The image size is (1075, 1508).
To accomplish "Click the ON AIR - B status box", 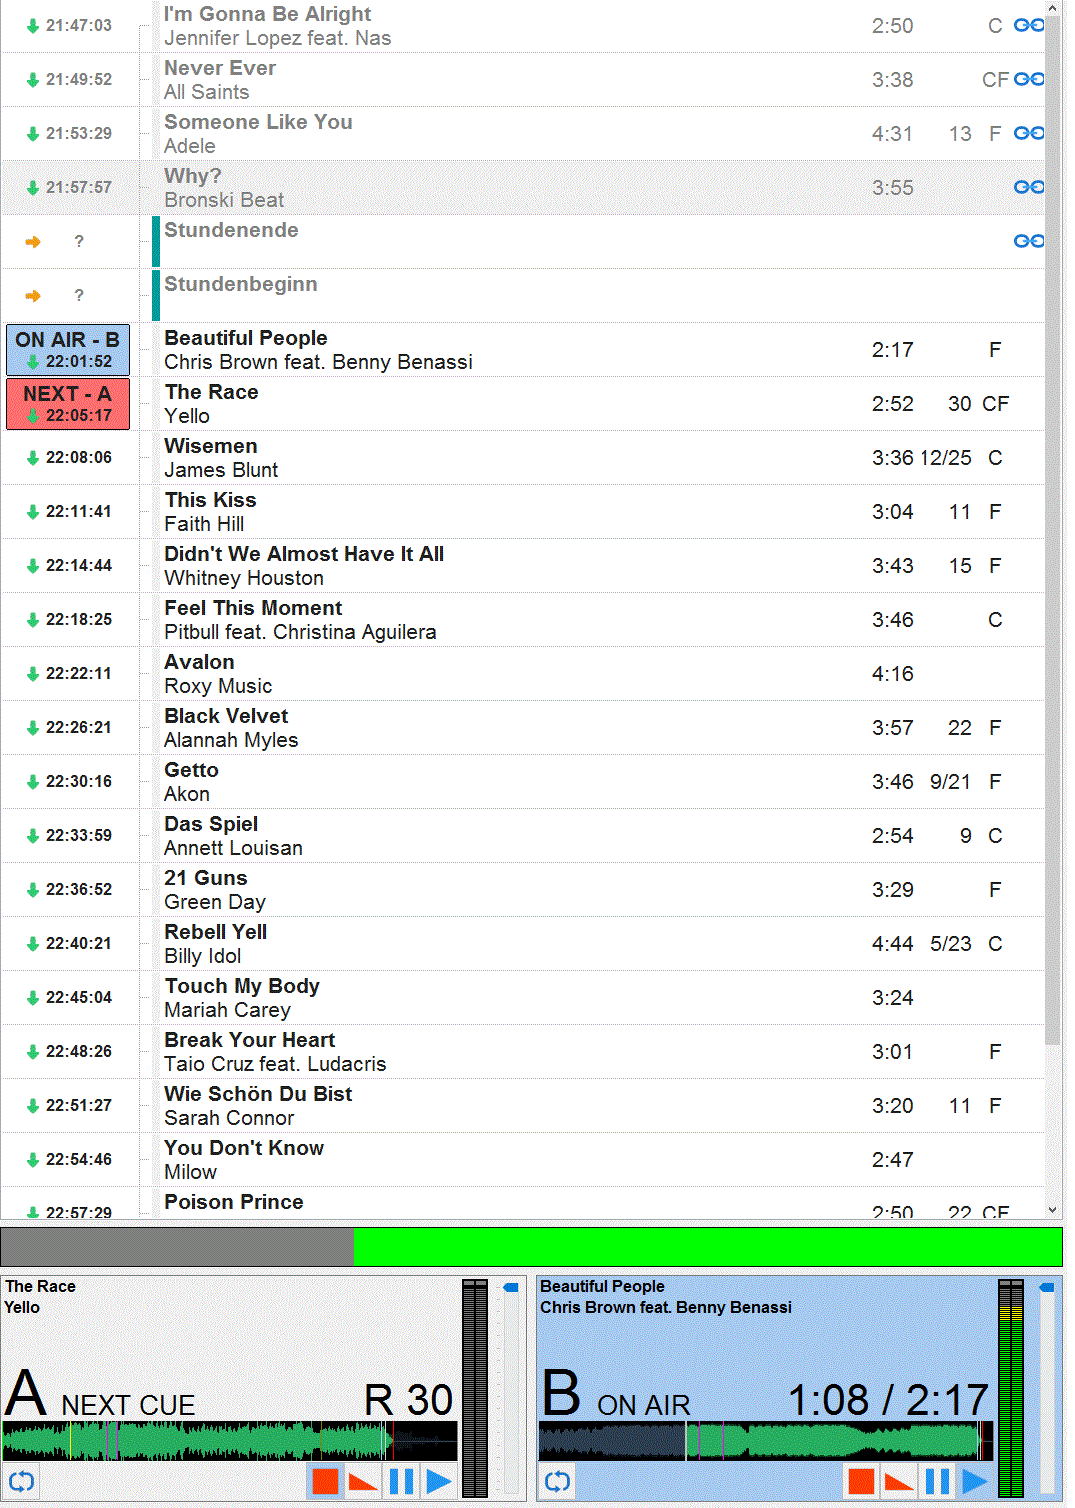I will click(x=68, y=350).
